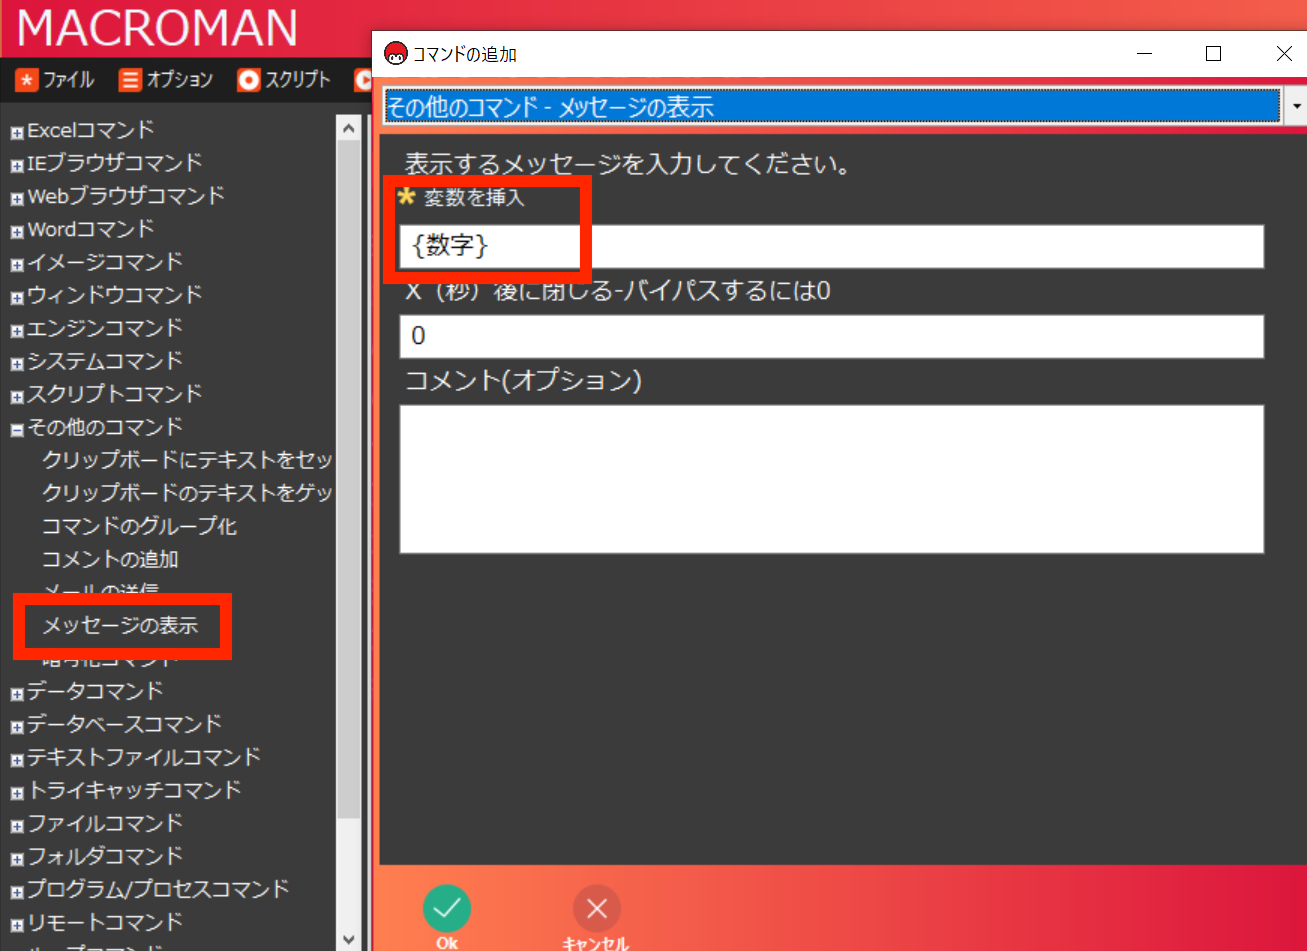
Task: Click the command list scrollbar up arrow
Action: (349, 128)
